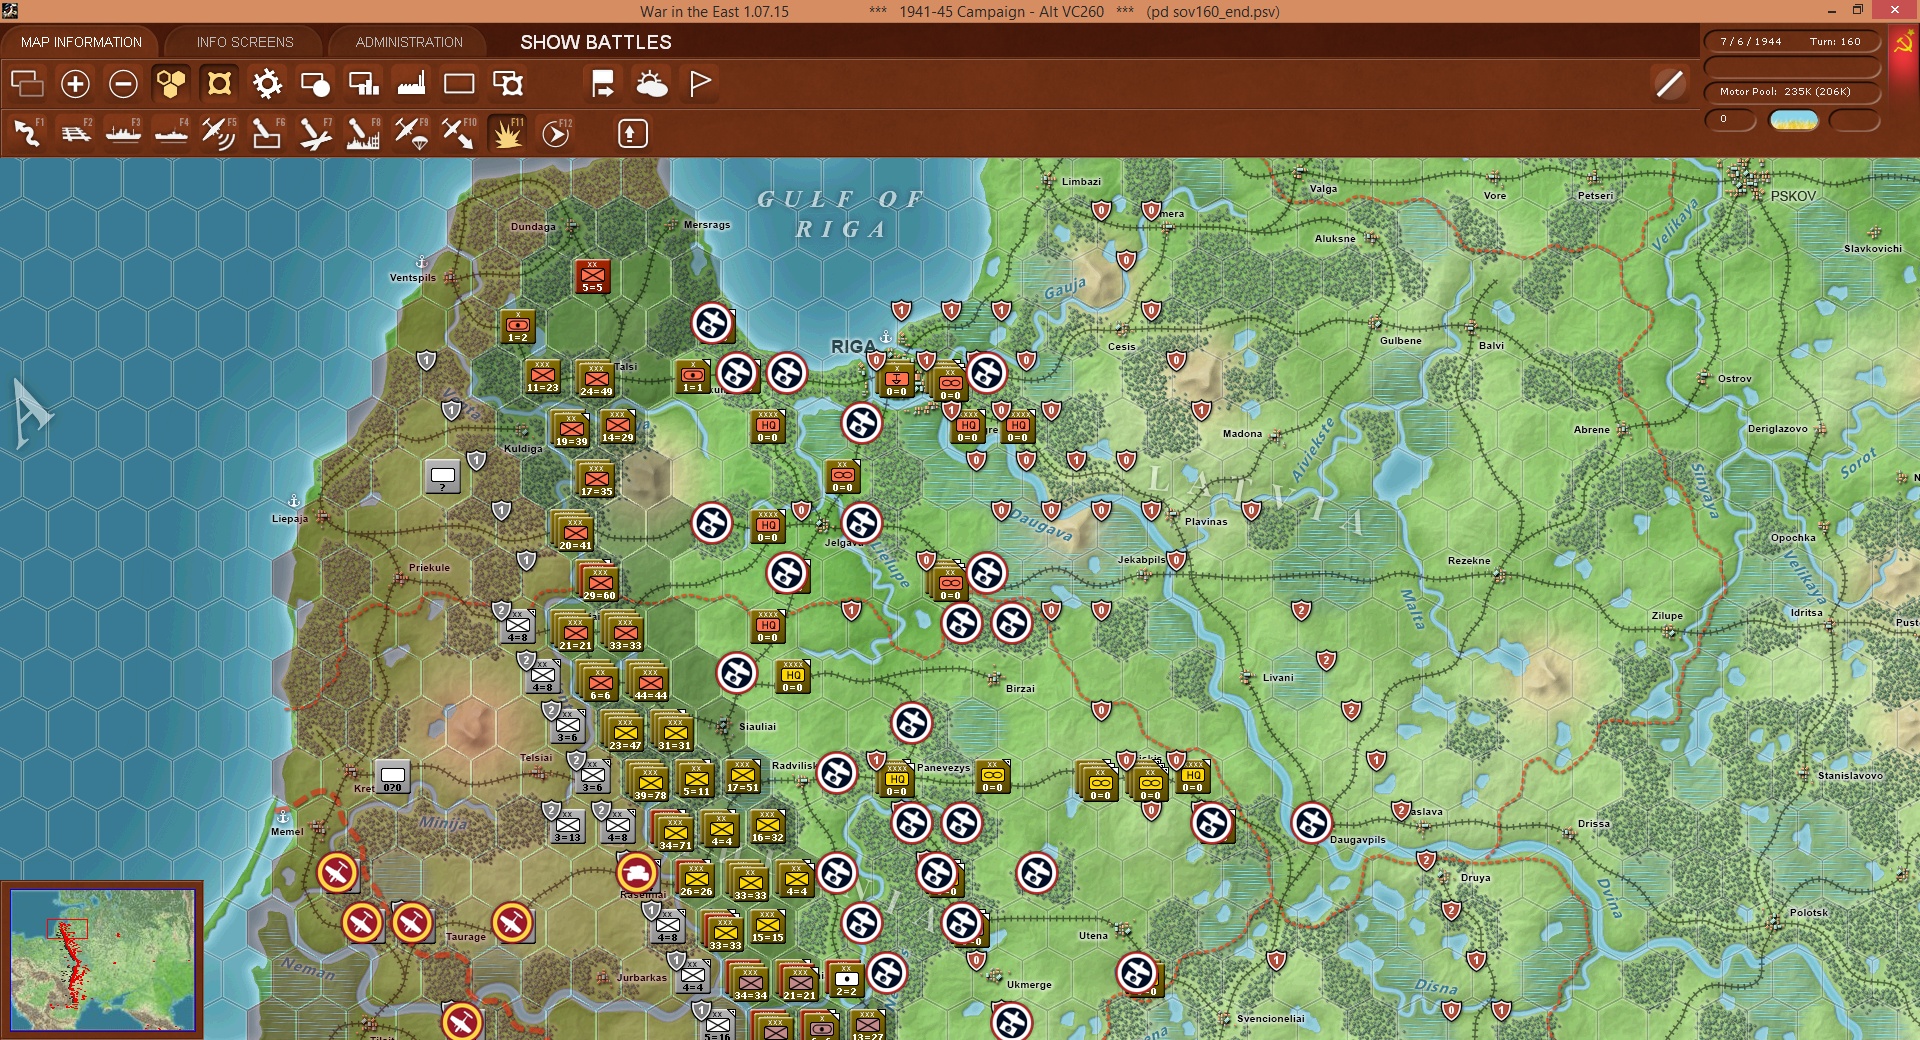Select the F4 amphibious transport mode
This screenshot has width=1920, height=1040.
[172, 133]
